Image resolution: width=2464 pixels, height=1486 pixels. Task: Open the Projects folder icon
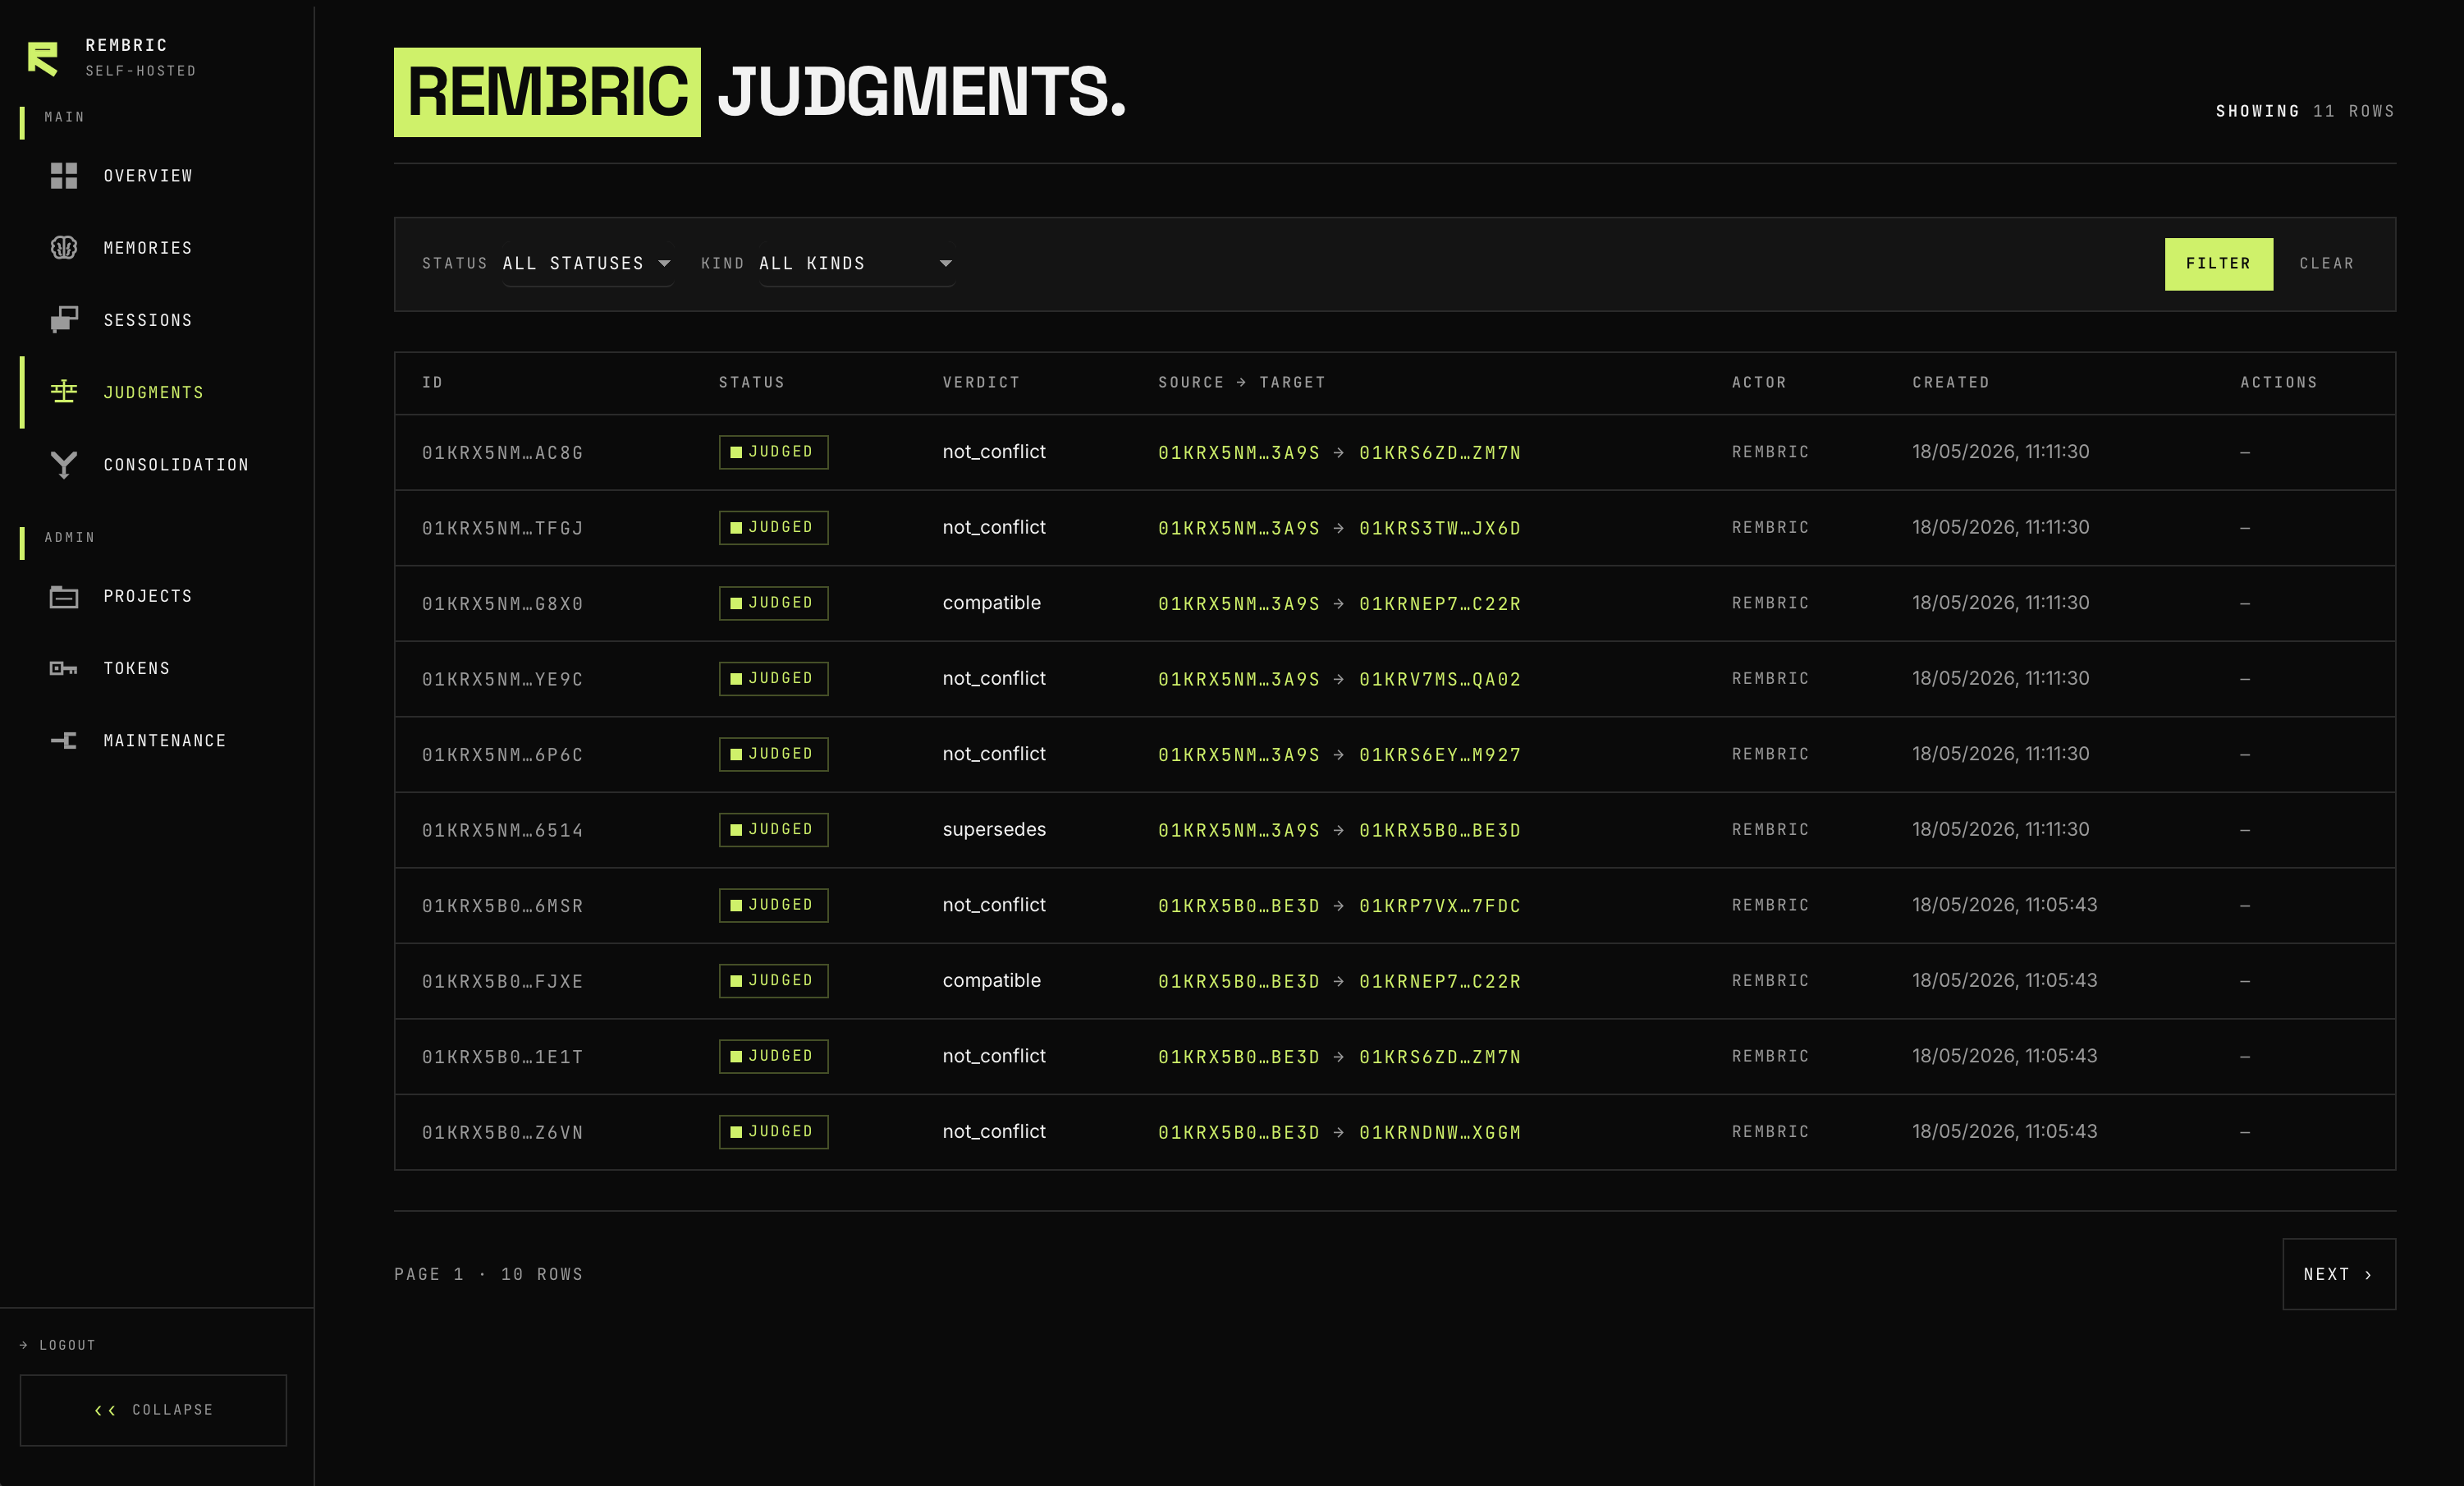click(x=64, y=597)
